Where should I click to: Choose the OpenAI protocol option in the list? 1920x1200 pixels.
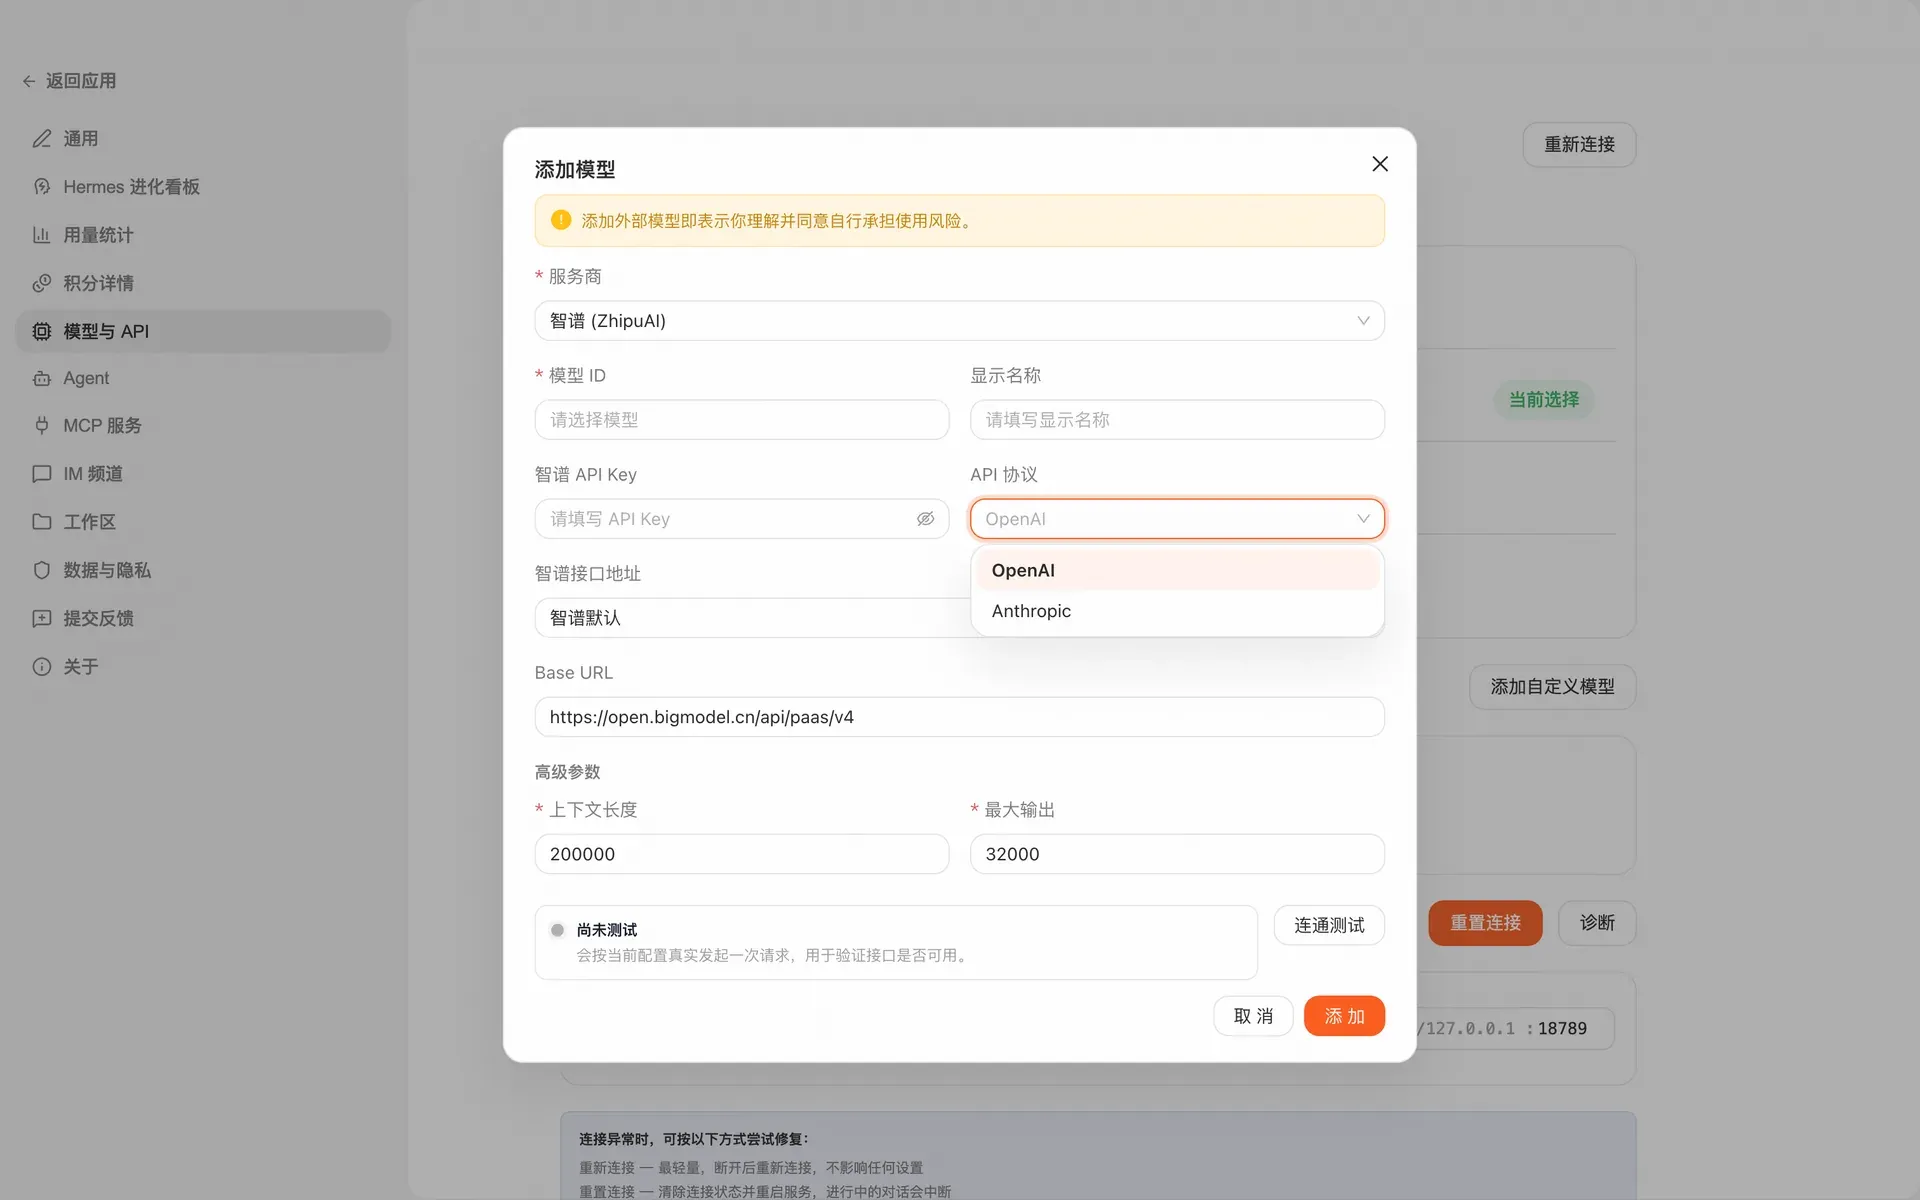pos(1177,570)
